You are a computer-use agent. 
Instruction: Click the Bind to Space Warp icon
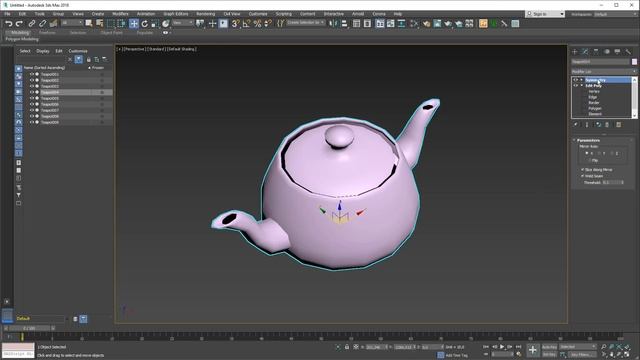coord(53,24)
